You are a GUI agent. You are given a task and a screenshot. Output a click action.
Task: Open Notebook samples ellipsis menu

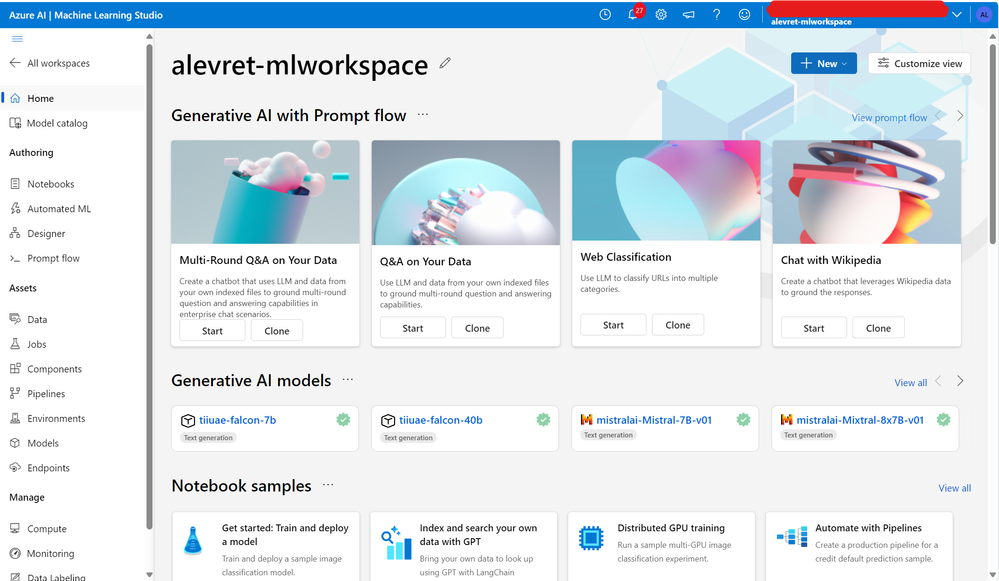click(x=328, y=485)
